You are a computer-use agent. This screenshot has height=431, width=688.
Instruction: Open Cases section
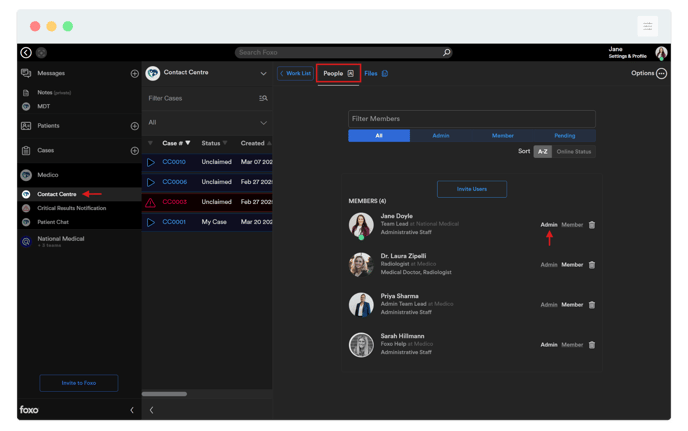click(x=46, y=150)
